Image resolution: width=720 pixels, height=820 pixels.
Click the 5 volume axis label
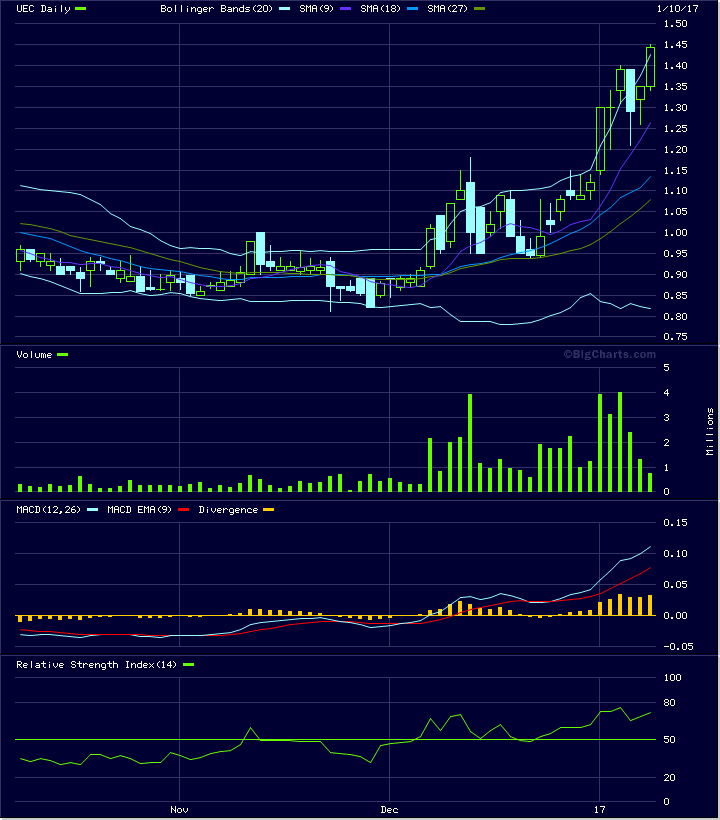(x=667, y=368)
